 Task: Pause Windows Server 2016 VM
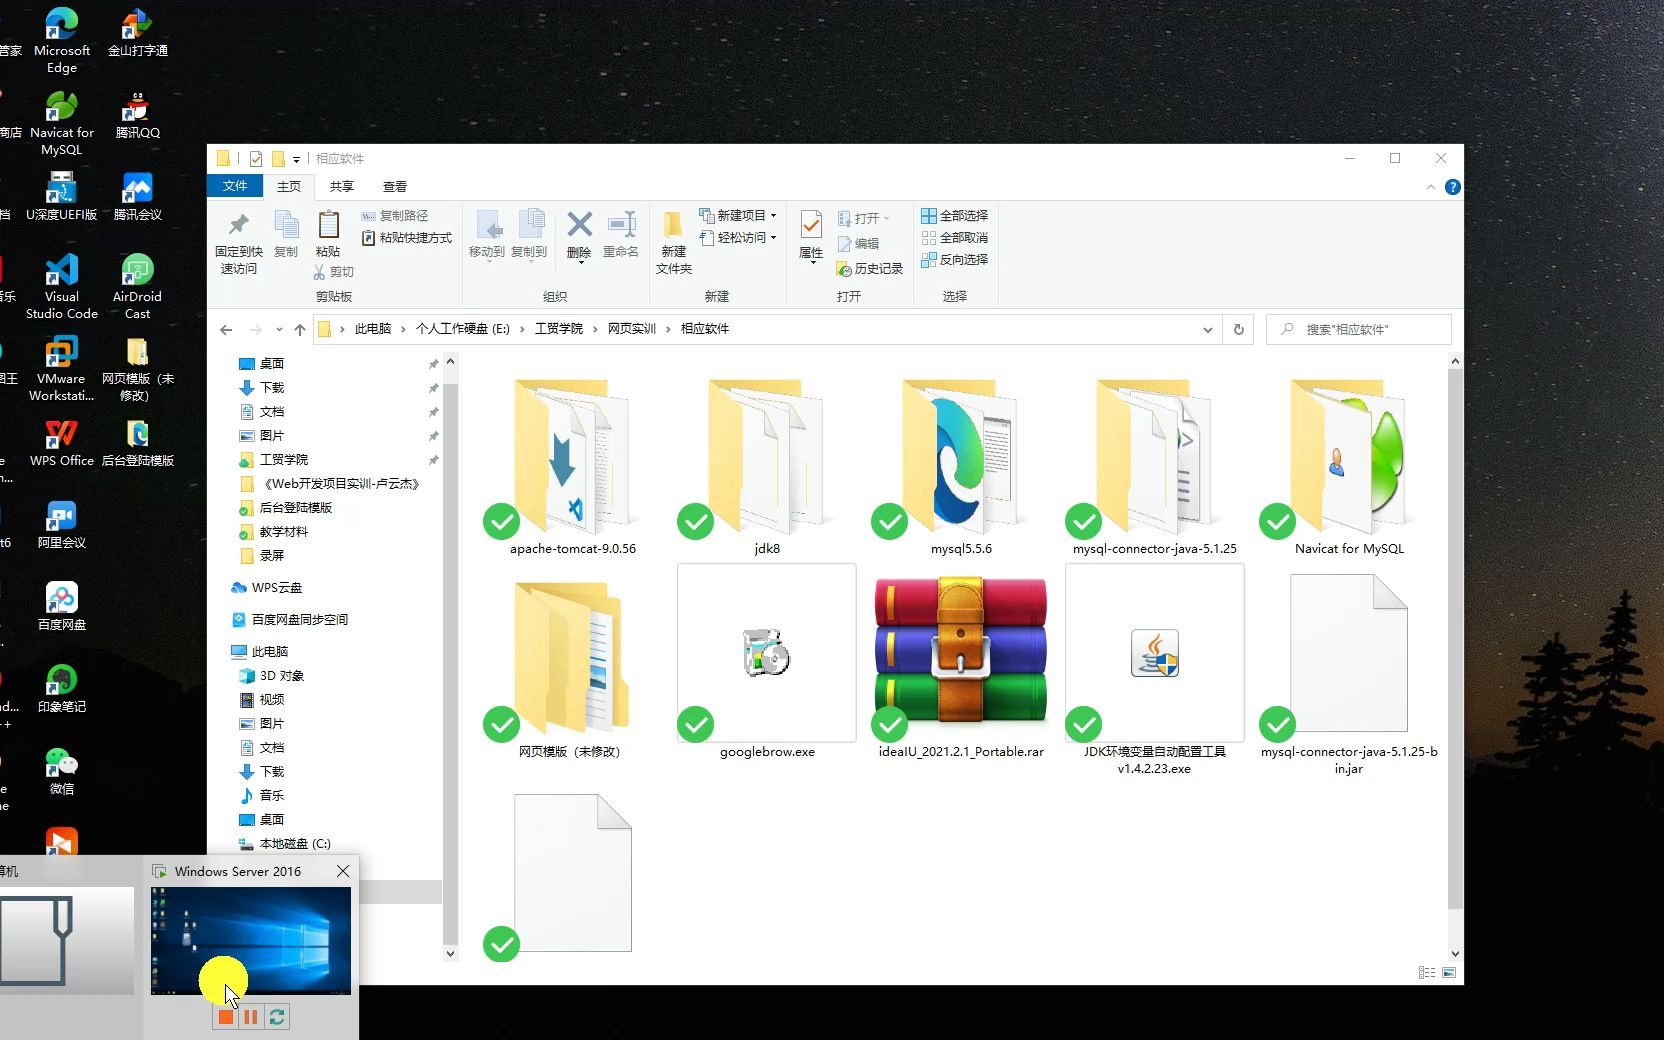[251, 1017]
